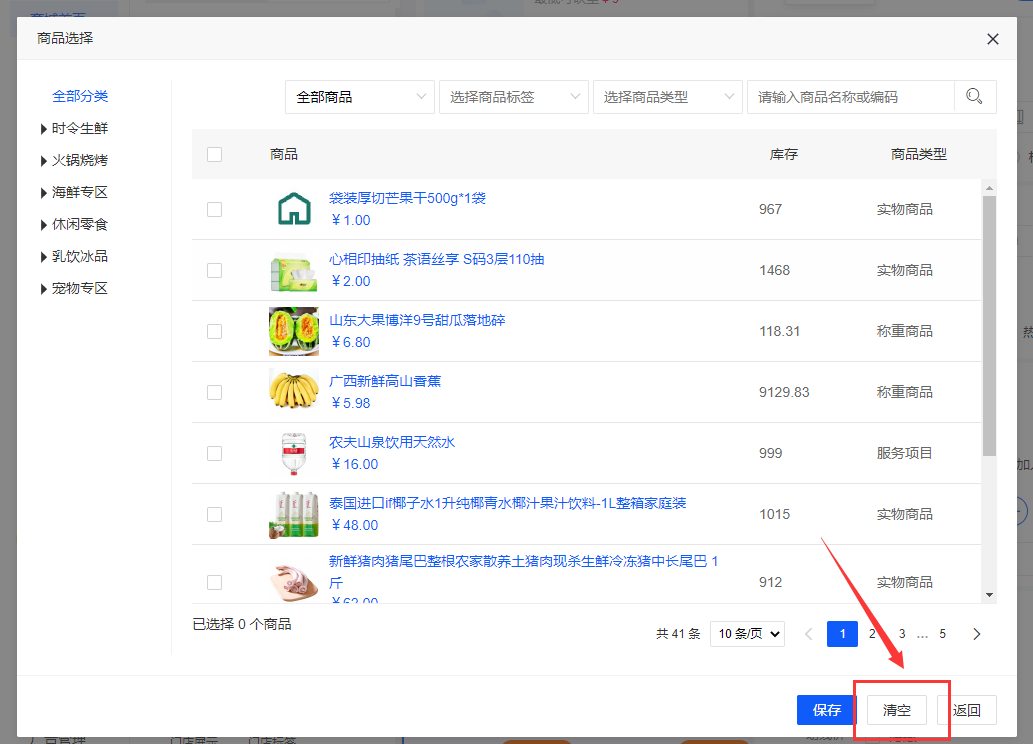Click the banana product thumbnail
The image size is (1033, 744).
(x=294, y=389)
